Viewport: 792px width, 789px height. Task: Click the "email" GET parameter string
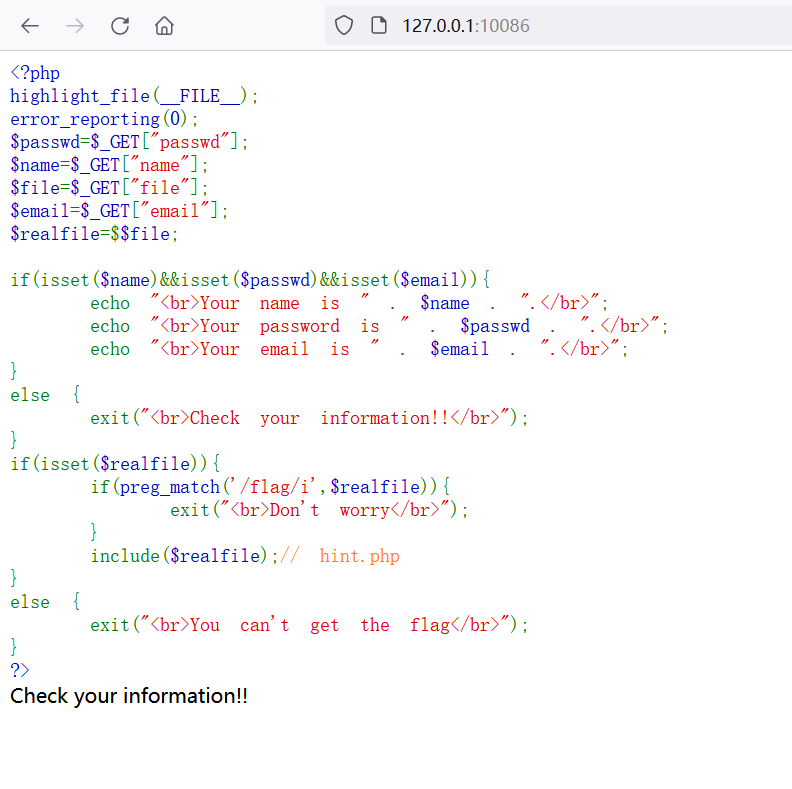tap(180, 211)
